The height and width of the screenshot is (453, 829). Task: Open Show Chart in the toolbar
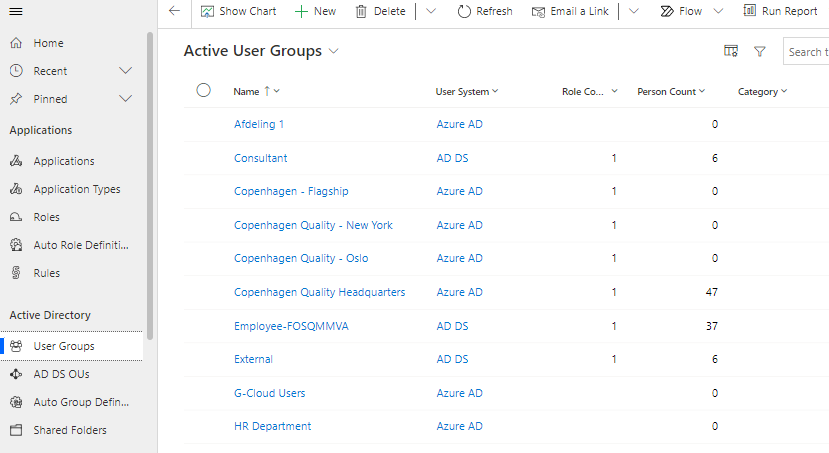238,11
